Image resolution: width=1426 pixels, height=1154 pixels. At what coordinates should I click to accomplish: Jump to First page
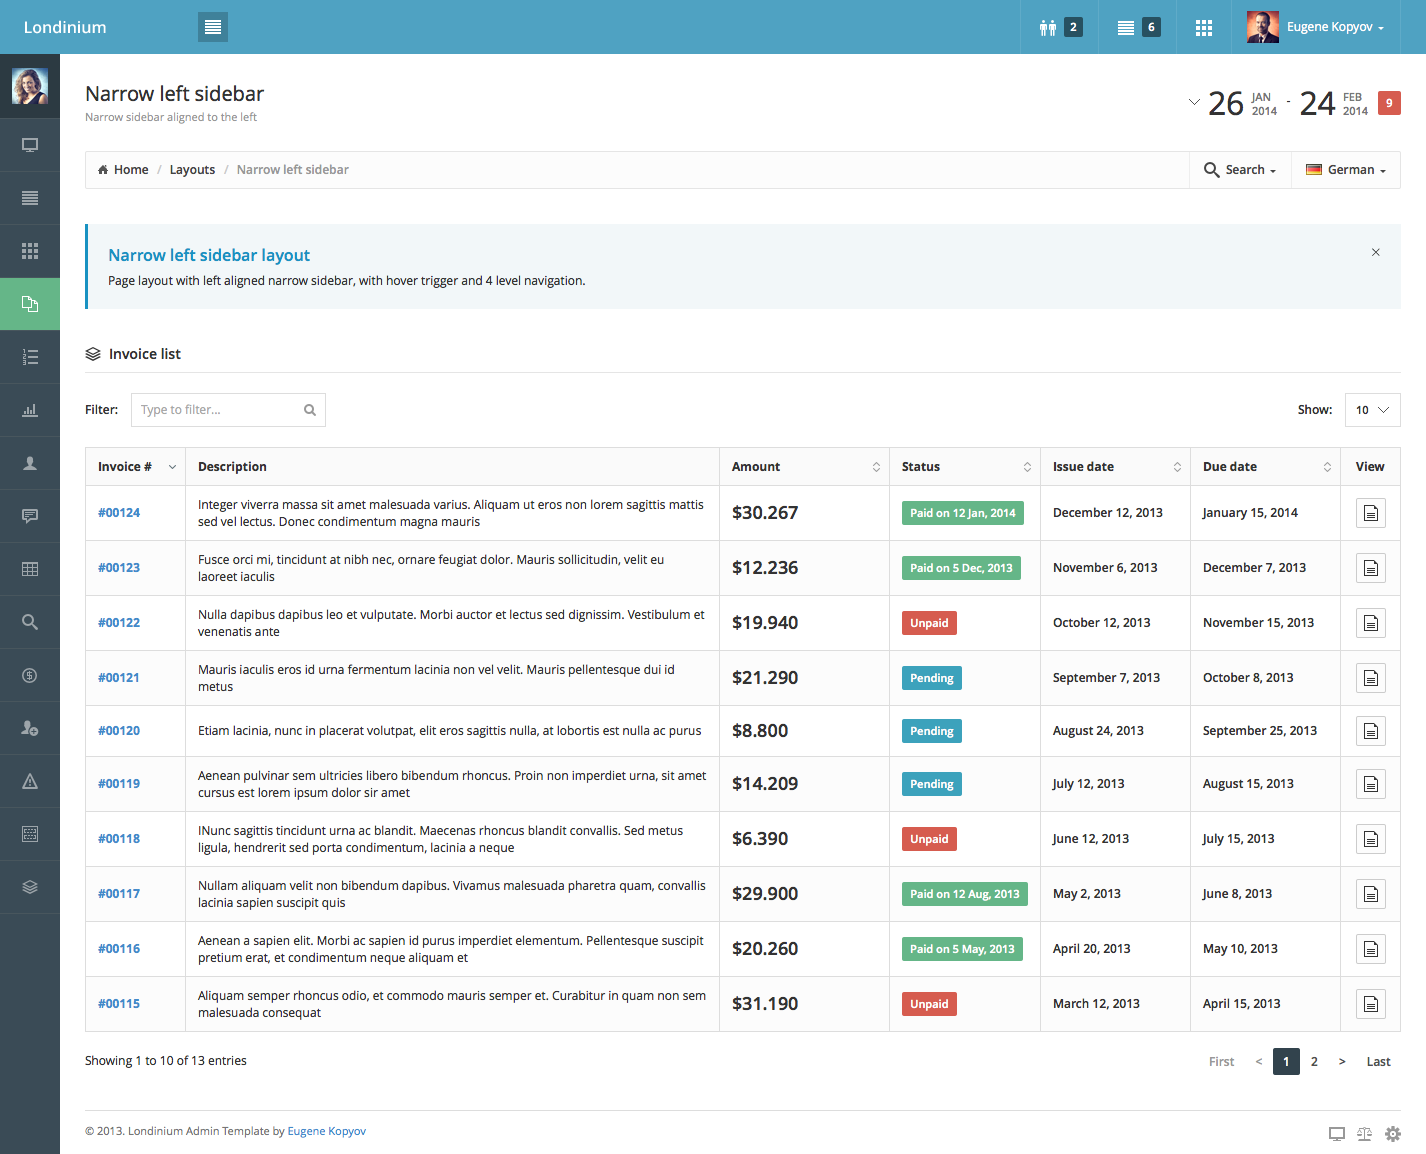point(1221,1062)
